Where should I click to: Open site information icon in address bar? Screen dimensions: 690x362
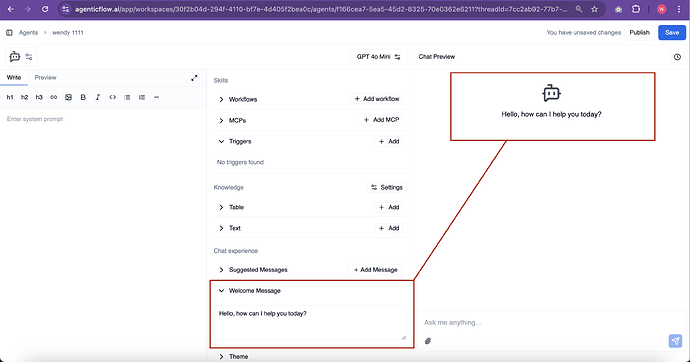click(x=65, y=9)
